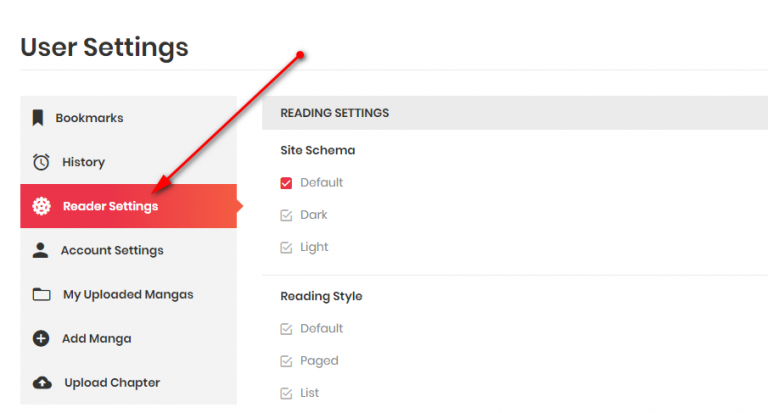Check the Default reading style checkbox
Screen dimensions: 768x413
click(x=286, y=329)
